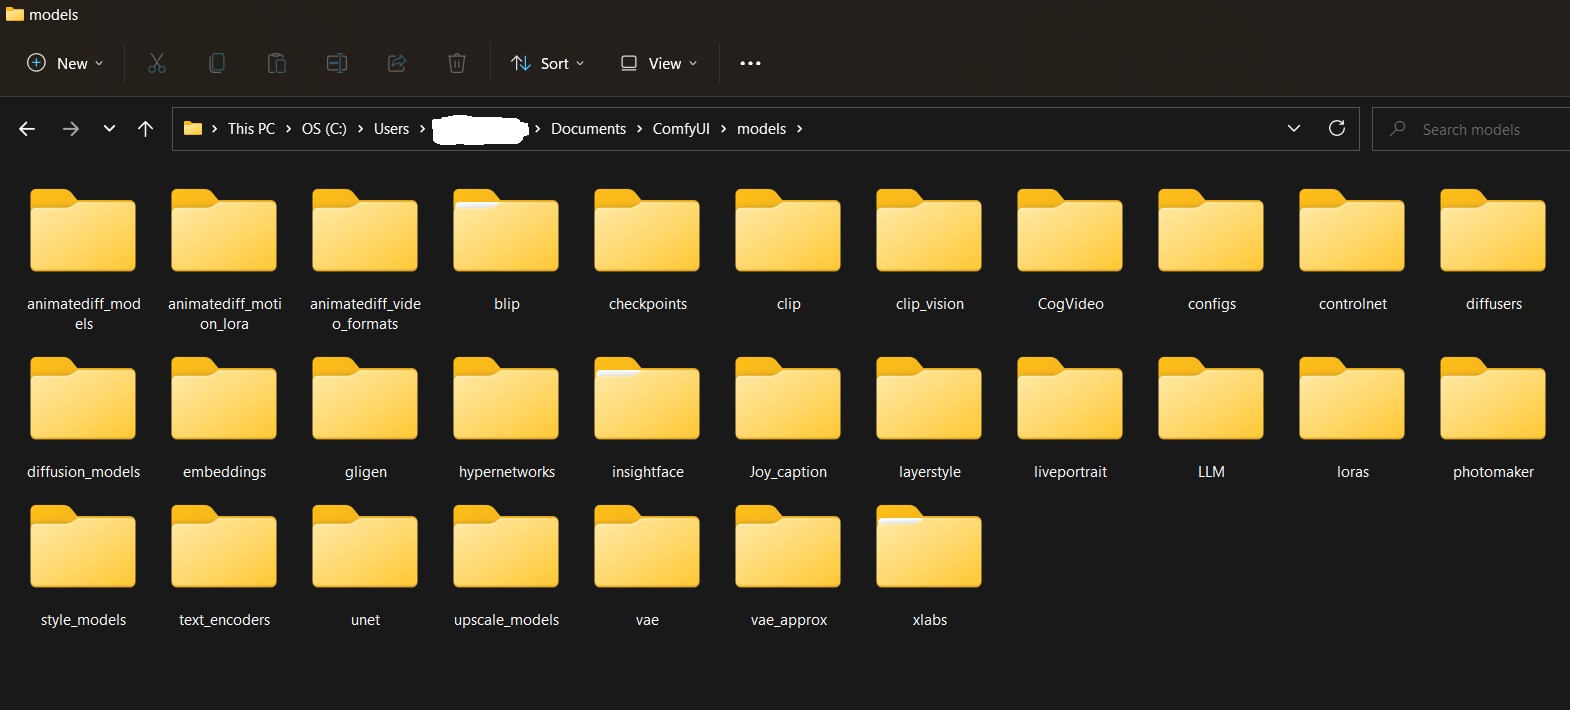Screen dimensions: 1570x710
Task: Click the Rename icon in toolbar
Action: point(337,63)
